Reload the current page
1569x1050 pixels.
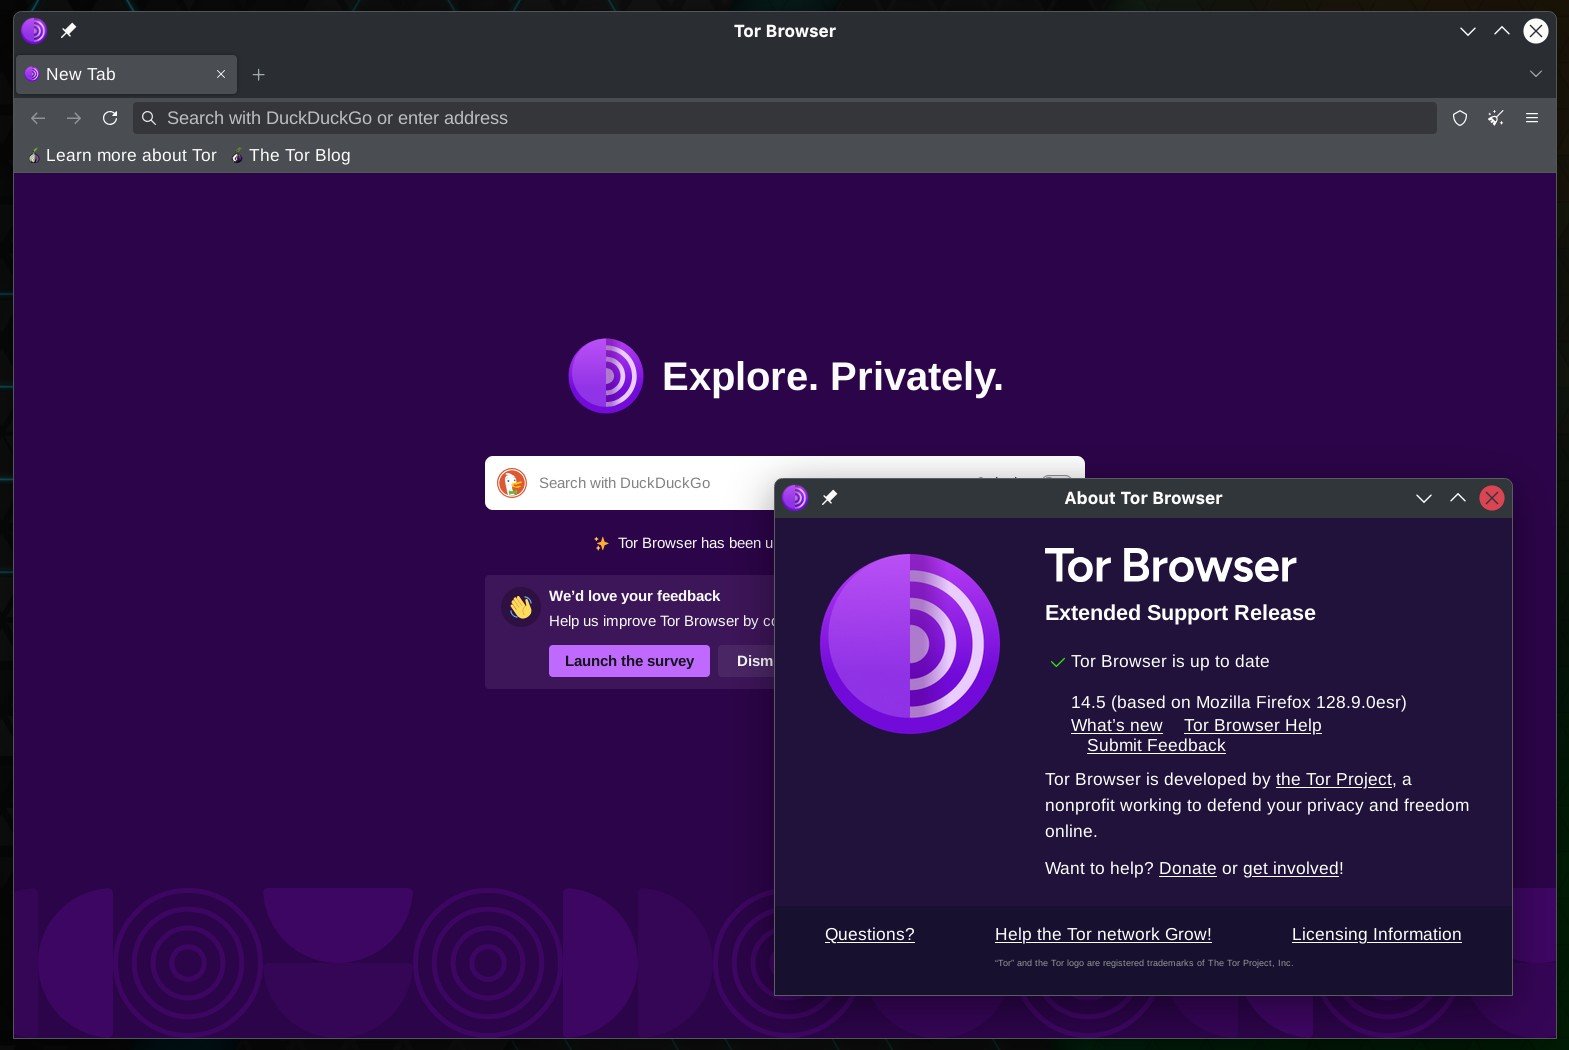tap(110, 118)
